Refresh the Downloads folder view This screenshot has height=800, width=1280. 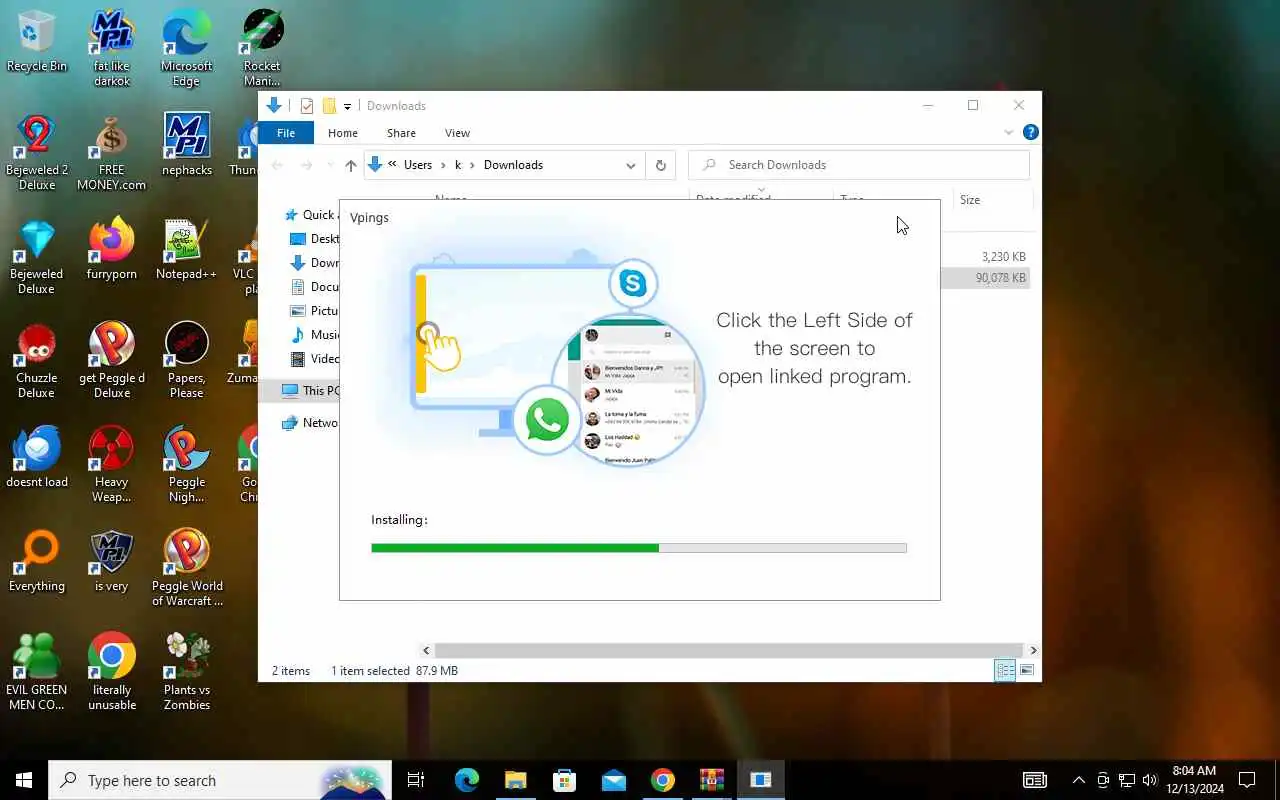[660, 165]
